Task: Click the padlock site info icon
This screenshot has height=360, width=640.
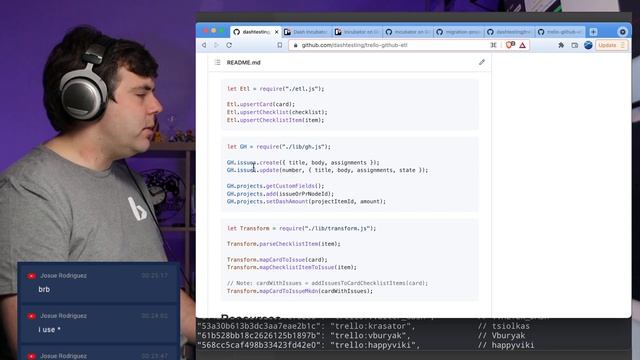Action: [x=296, y=45]
